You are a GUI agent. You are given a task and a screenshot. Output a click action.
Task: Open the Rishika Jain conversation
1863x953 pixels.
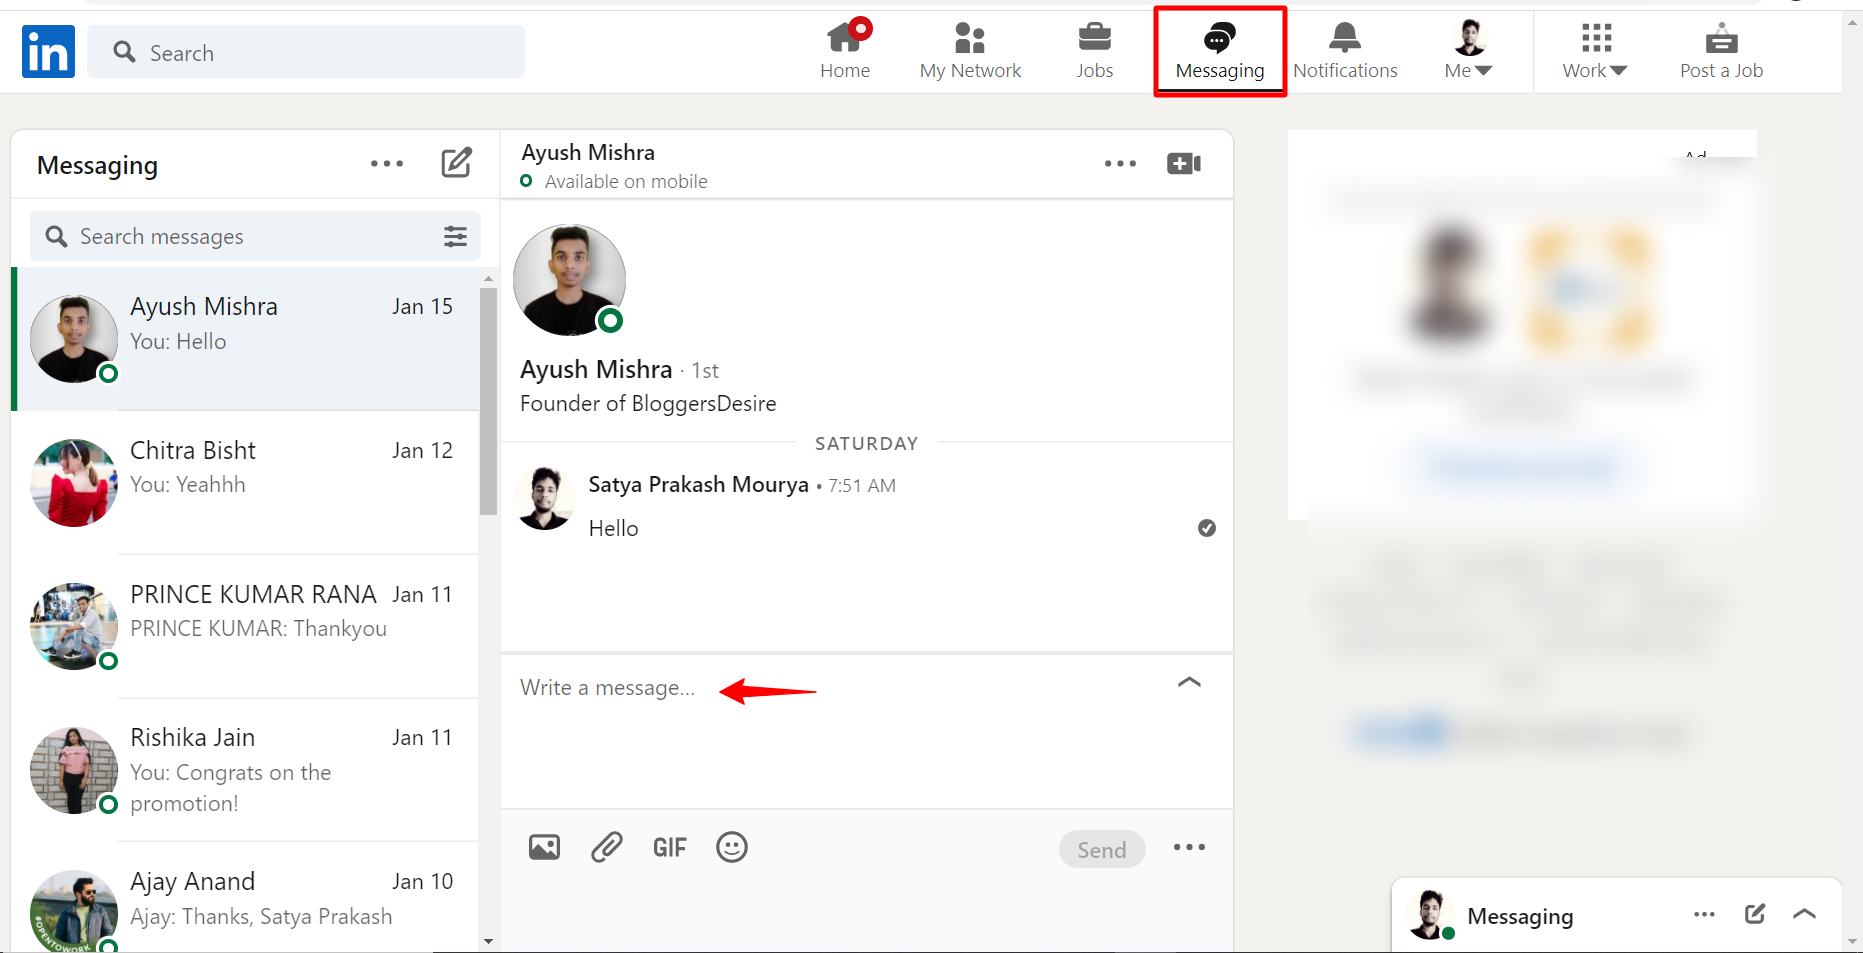point(245,770)
